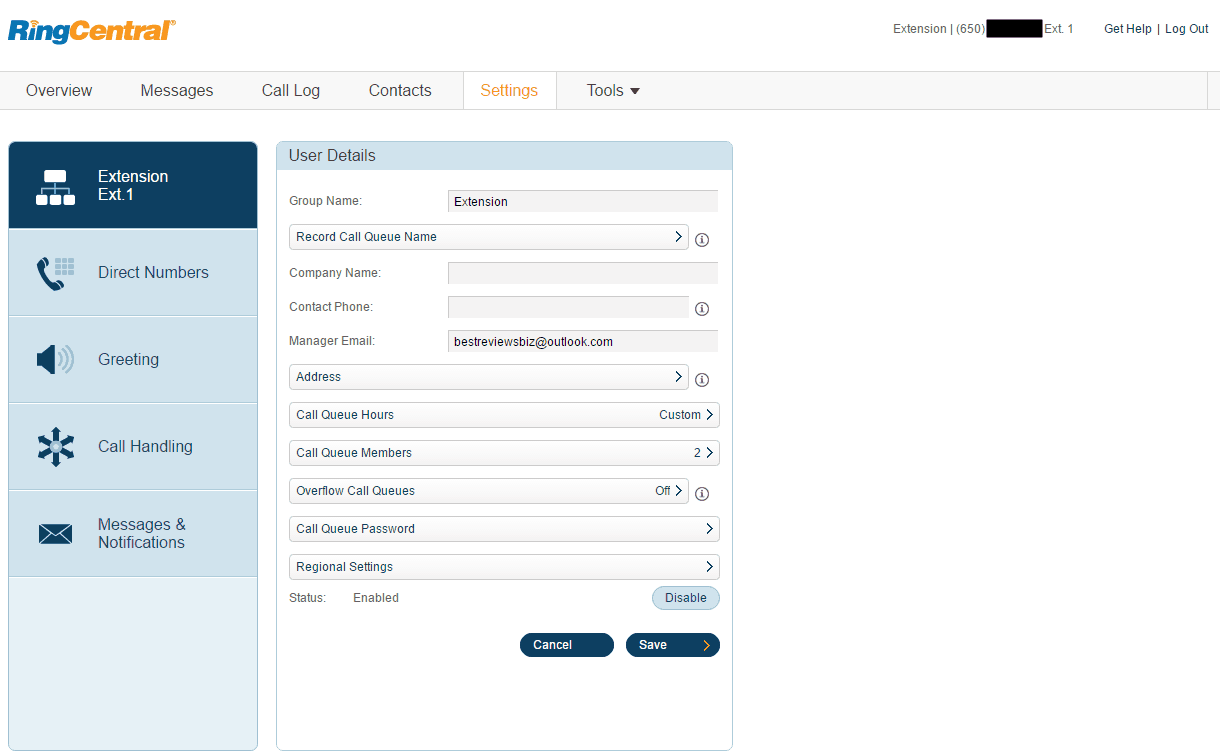Open the Call Queue Members list
The width and height of the screenshot is (1220, 752).
(x=504, y=452)
